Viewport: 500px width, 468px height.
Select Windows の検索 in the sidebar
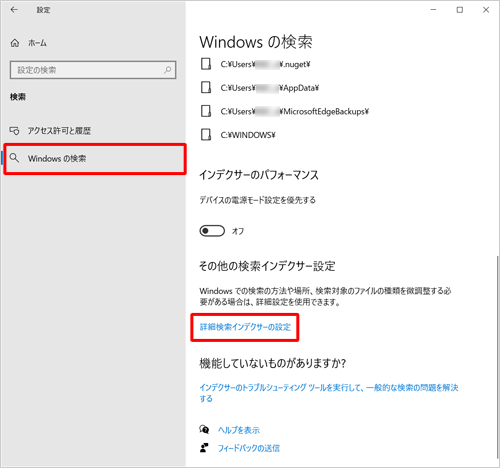click(94, 159)
